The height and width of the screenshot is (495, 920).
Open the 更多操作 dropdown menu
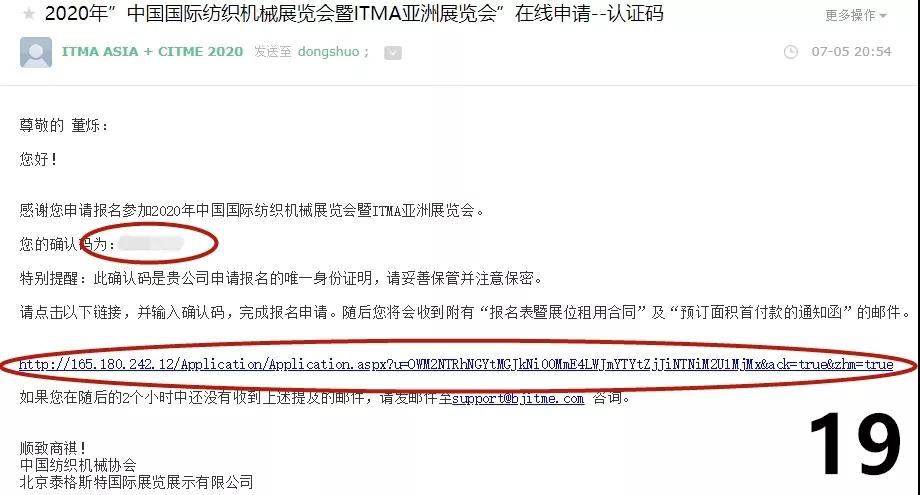coord(855,15)
